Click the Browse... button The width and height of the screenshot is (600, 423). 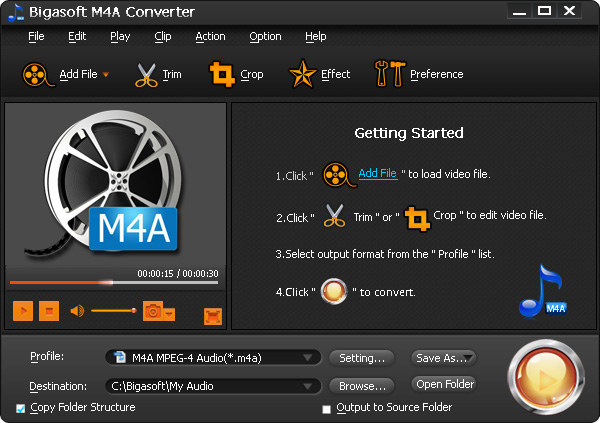[x=362, y=386]
